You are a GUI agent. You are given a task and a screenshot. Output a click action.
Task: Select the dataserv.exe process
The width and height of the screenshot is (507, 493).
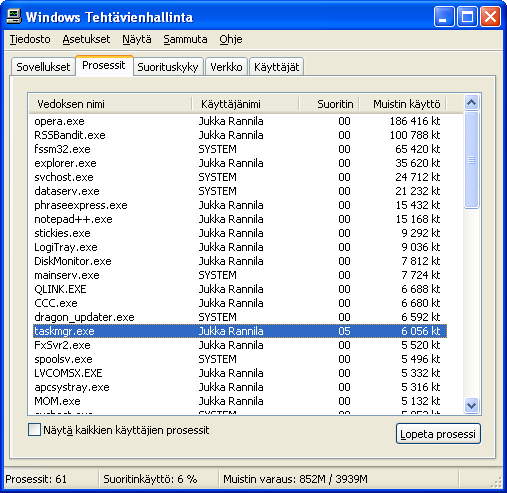tap(240, 191)
